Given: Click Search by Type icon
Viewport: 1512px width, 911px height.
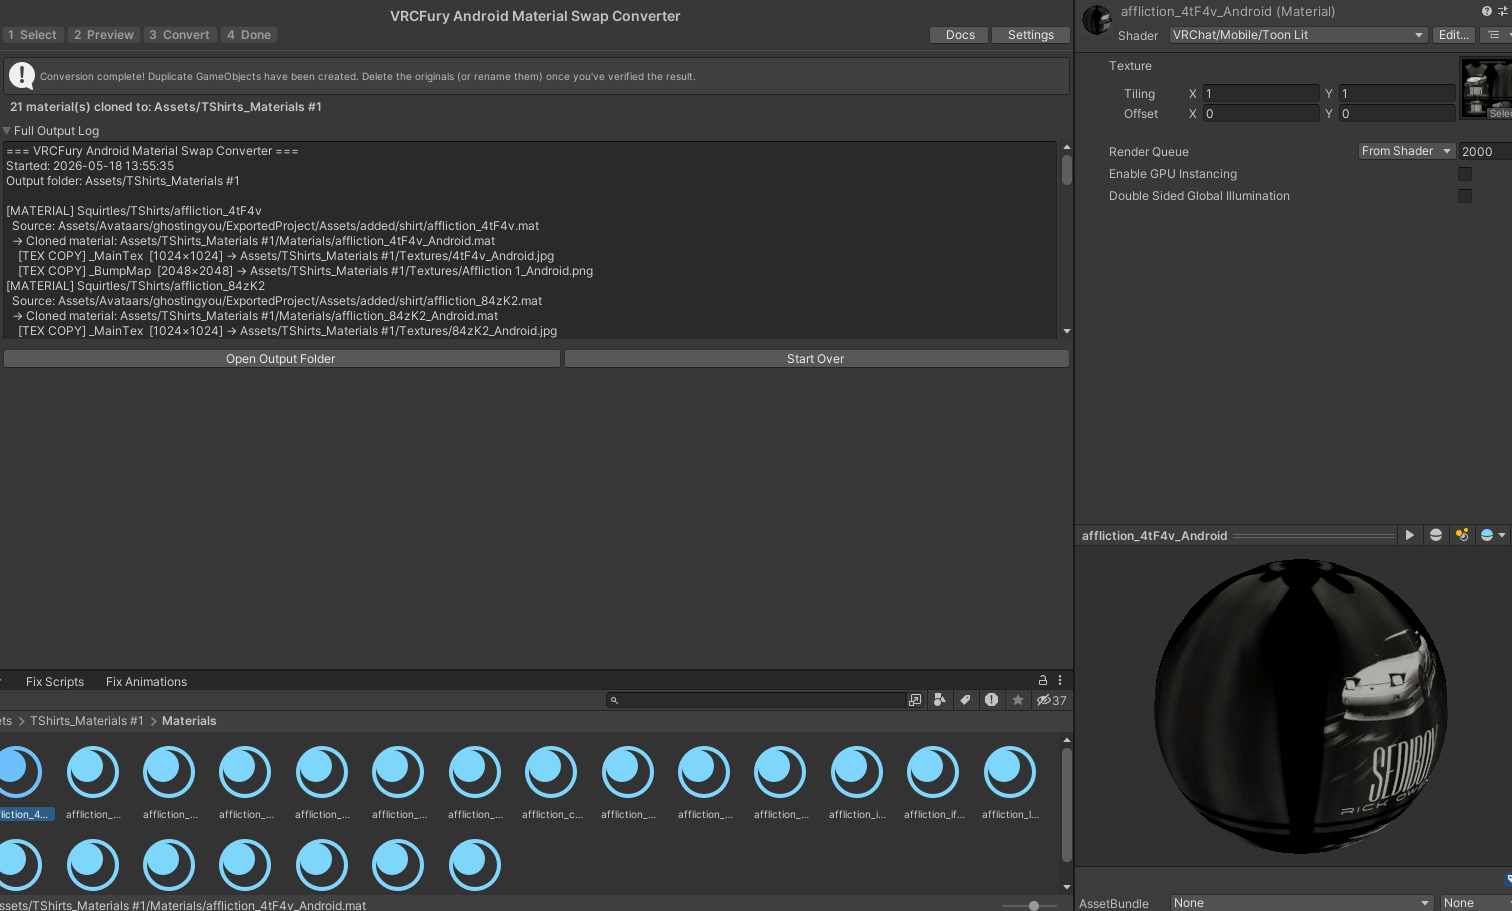Looking at the screenshot, I should coord(939,700).
